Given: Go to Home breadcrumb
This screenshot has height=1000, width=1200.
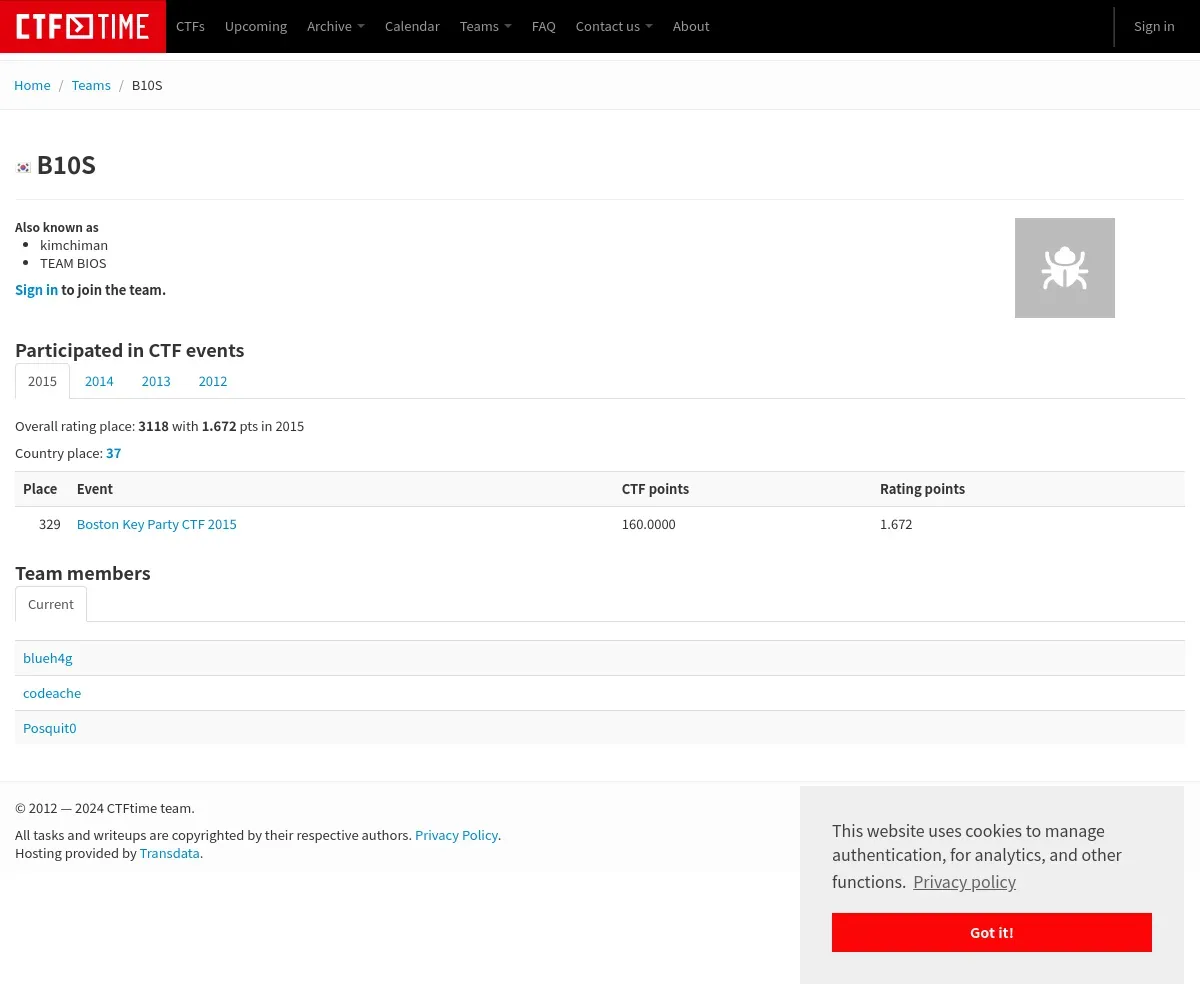Looking at the screenshot, I should [x=32, y=85].
